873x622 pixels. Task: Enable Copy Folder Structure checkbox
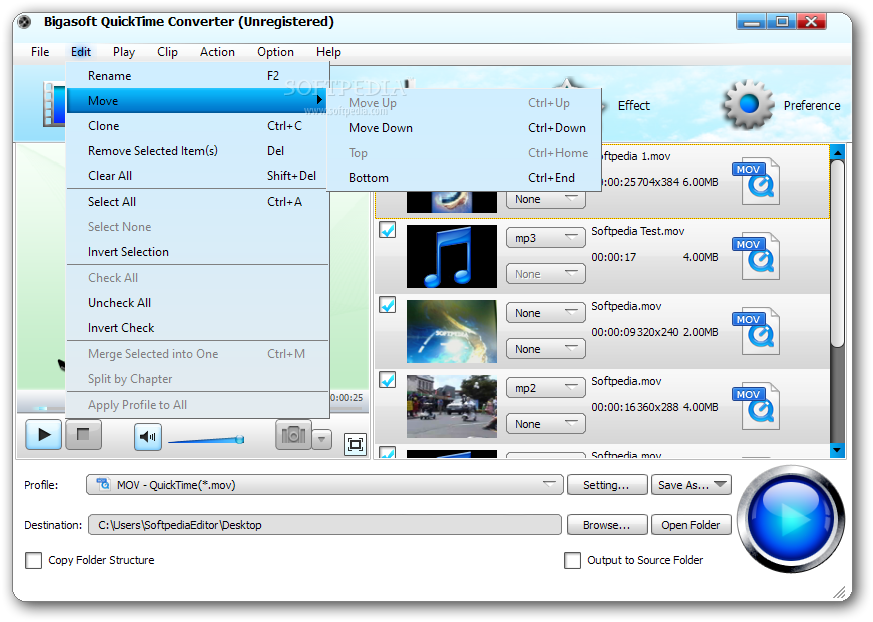click(x=33, y=560)
